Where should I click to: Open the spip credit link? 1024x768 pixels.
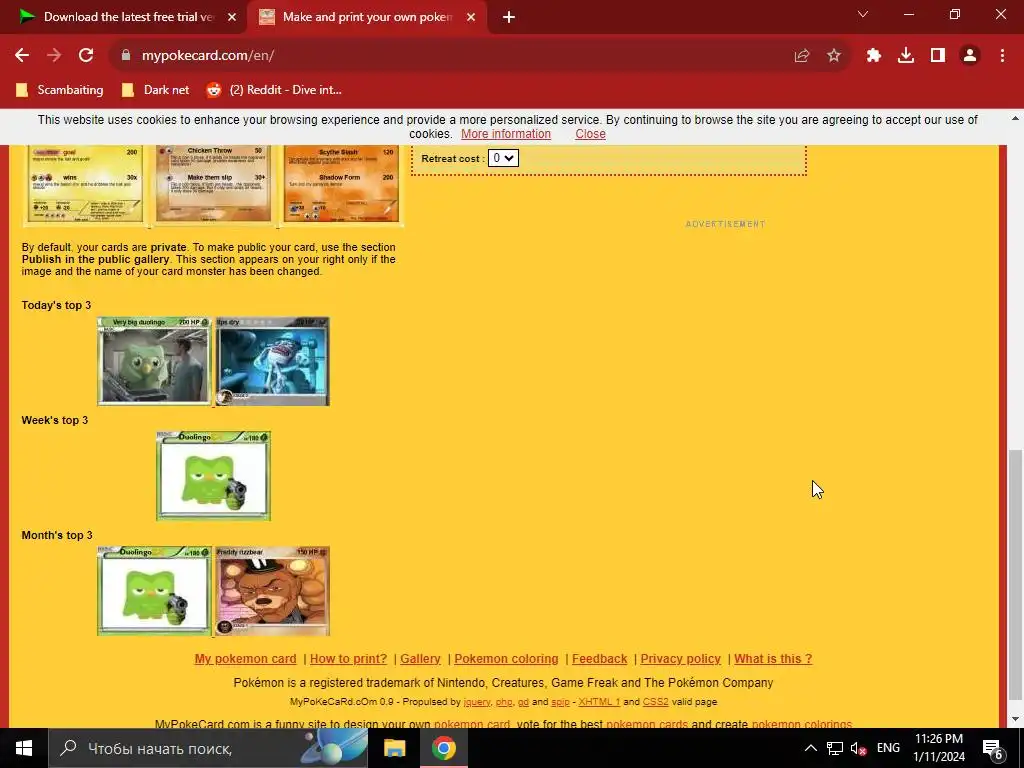(560, 702)
